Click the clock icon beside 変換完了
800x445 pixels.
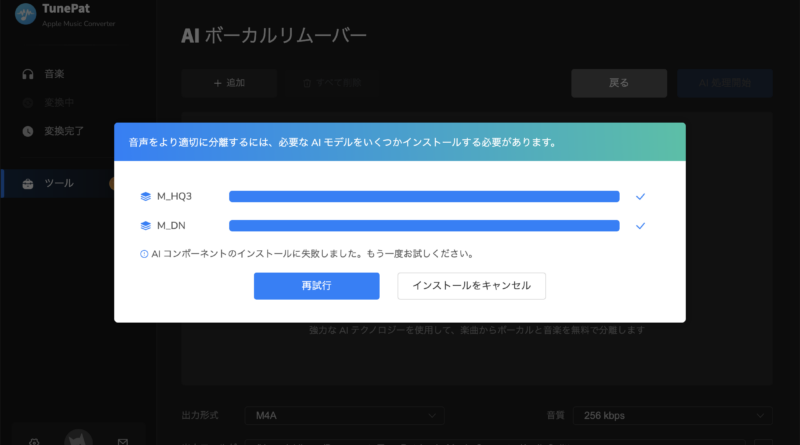point(27,131)
